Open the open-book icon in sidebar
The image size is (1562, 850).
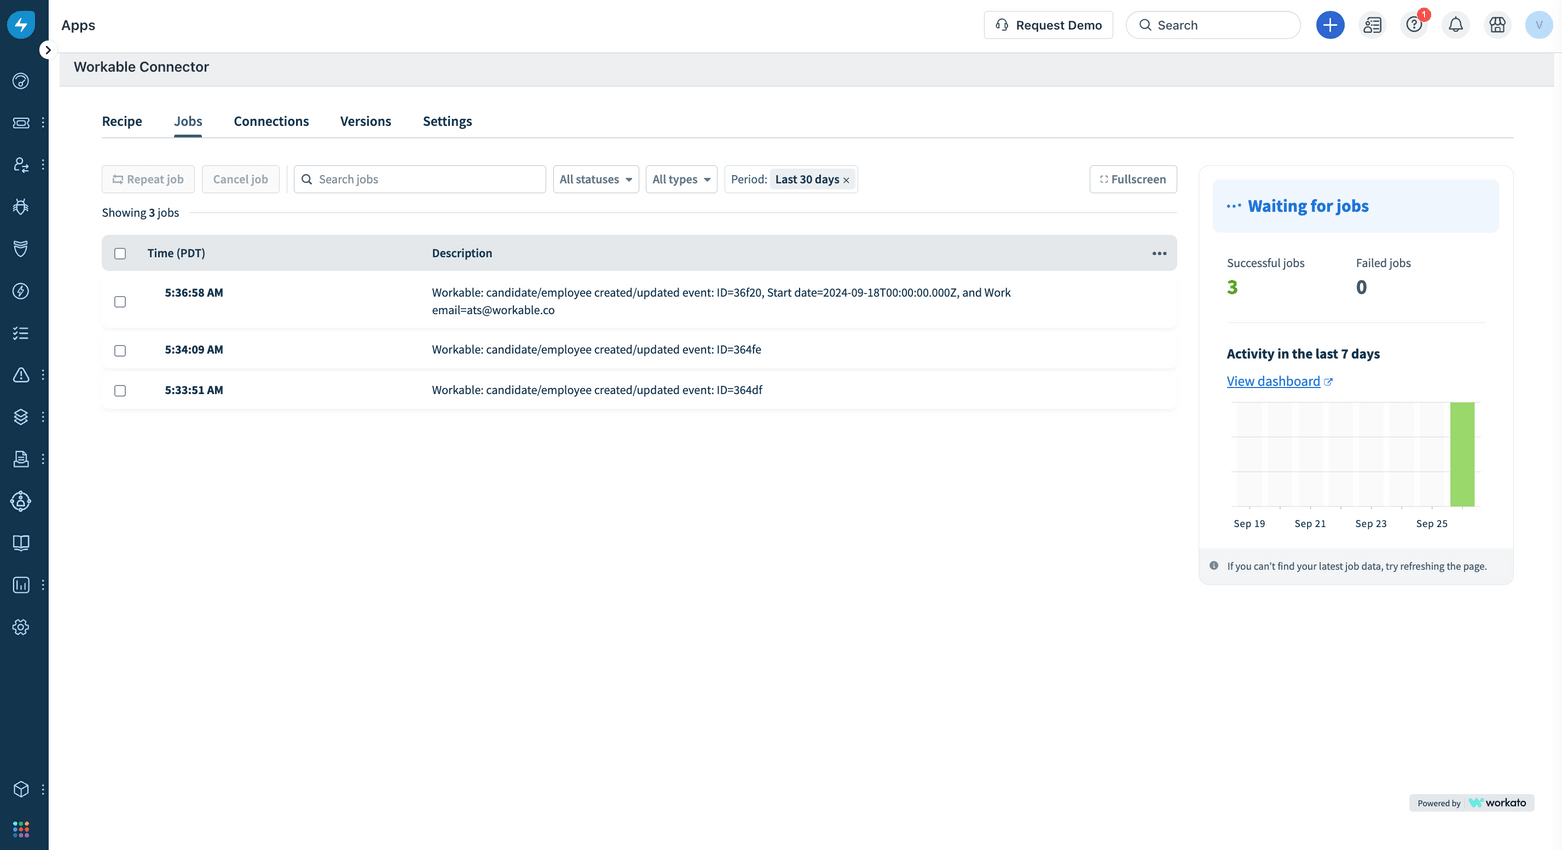point(21,543)
